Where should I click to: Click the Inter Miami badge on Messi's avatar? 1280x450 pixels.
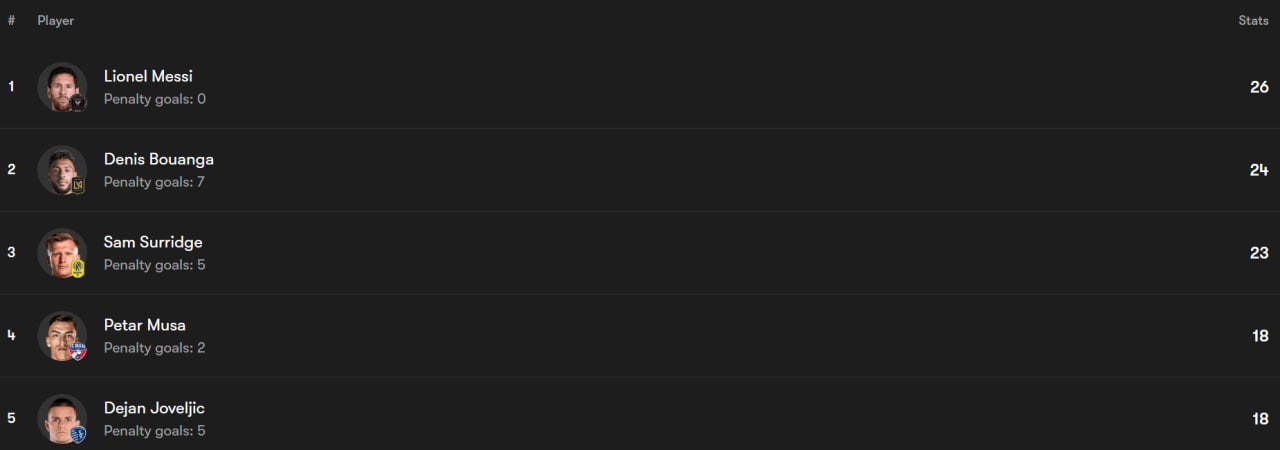coord(78,102)
